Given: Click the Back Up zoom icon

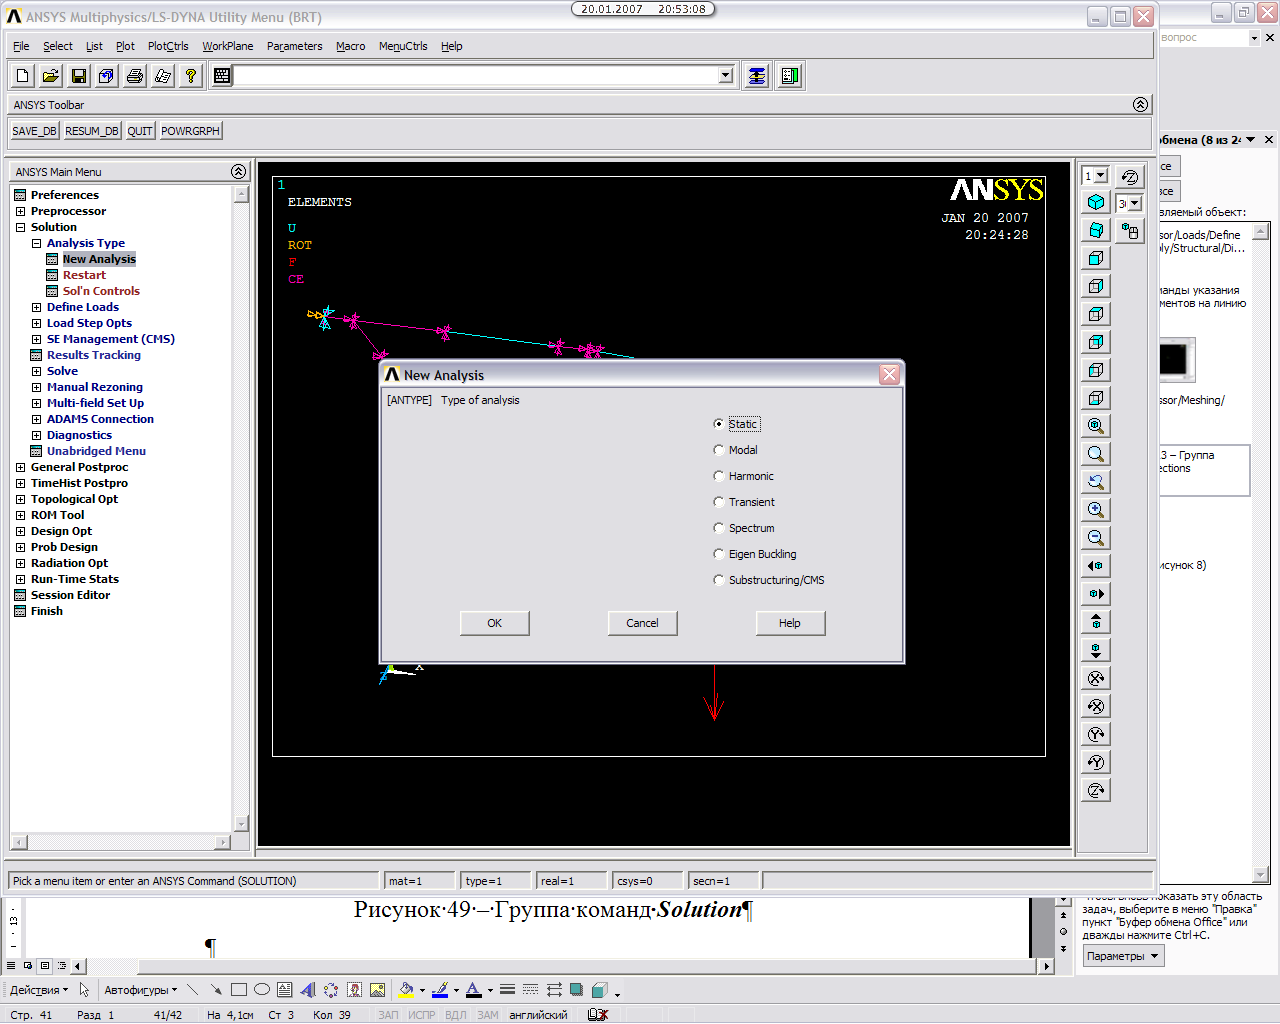Looking at the screenshot, I should (1096, 482).
